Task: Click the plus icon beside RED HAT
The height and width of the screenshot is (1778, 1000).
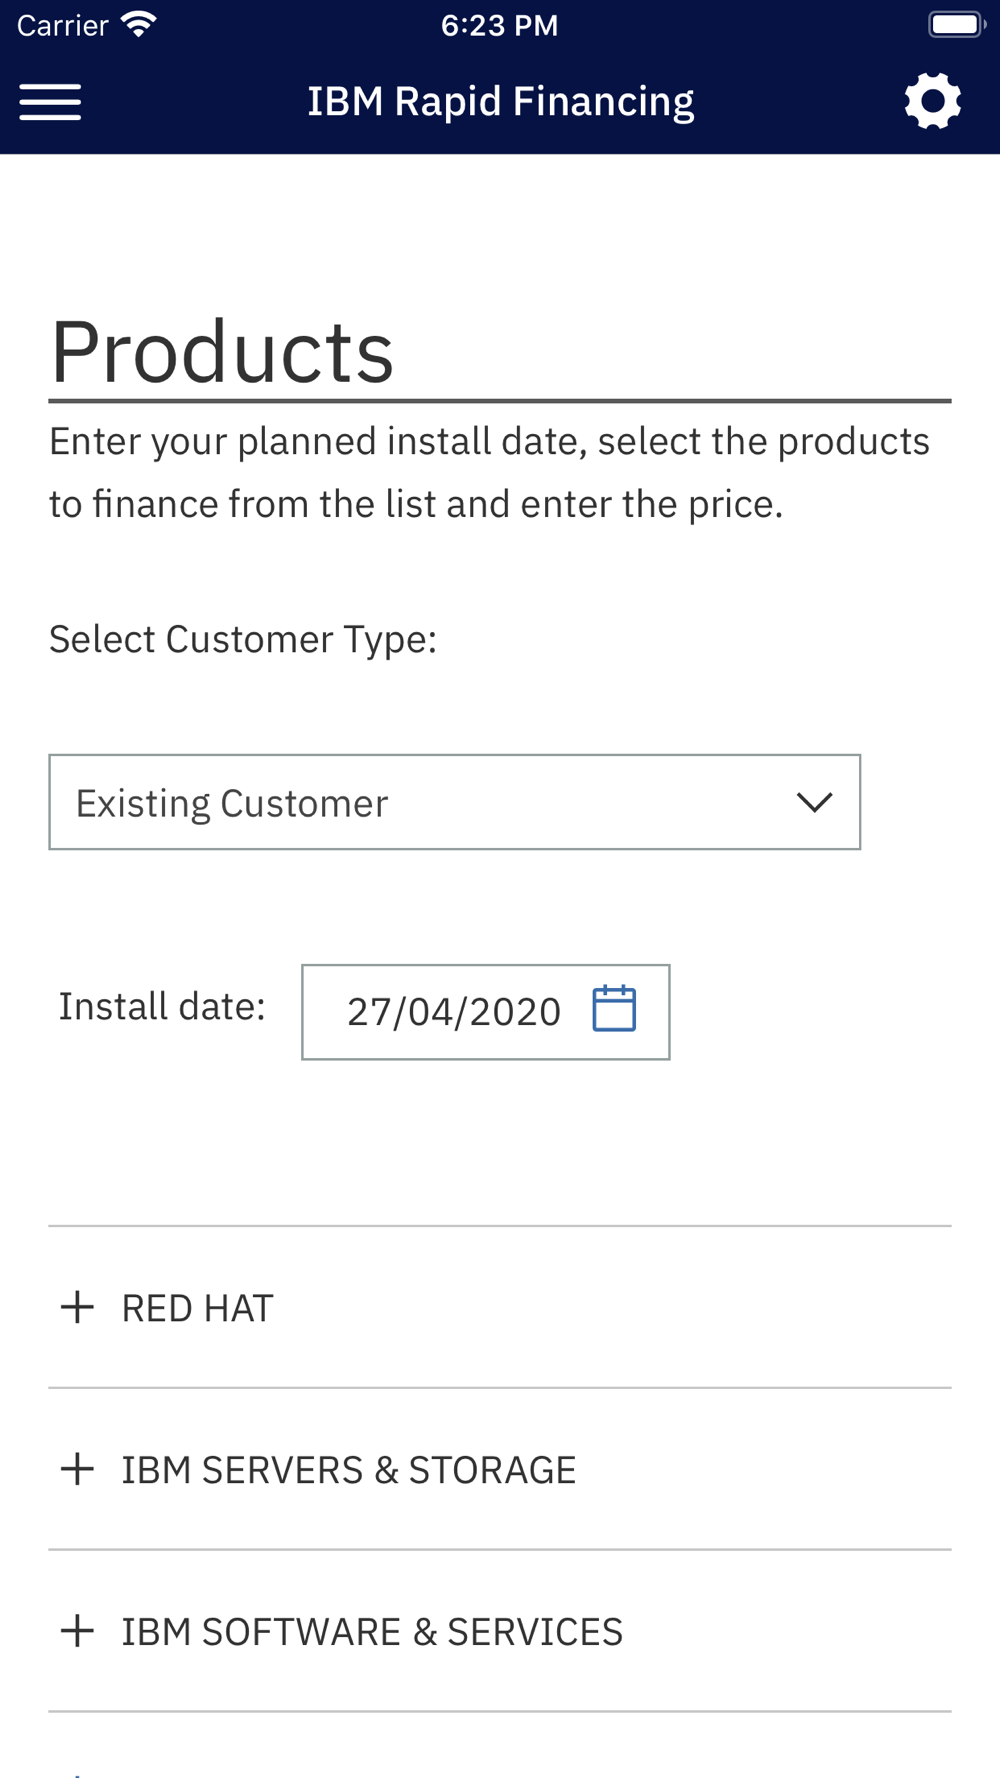Action: pos(77,1307)
